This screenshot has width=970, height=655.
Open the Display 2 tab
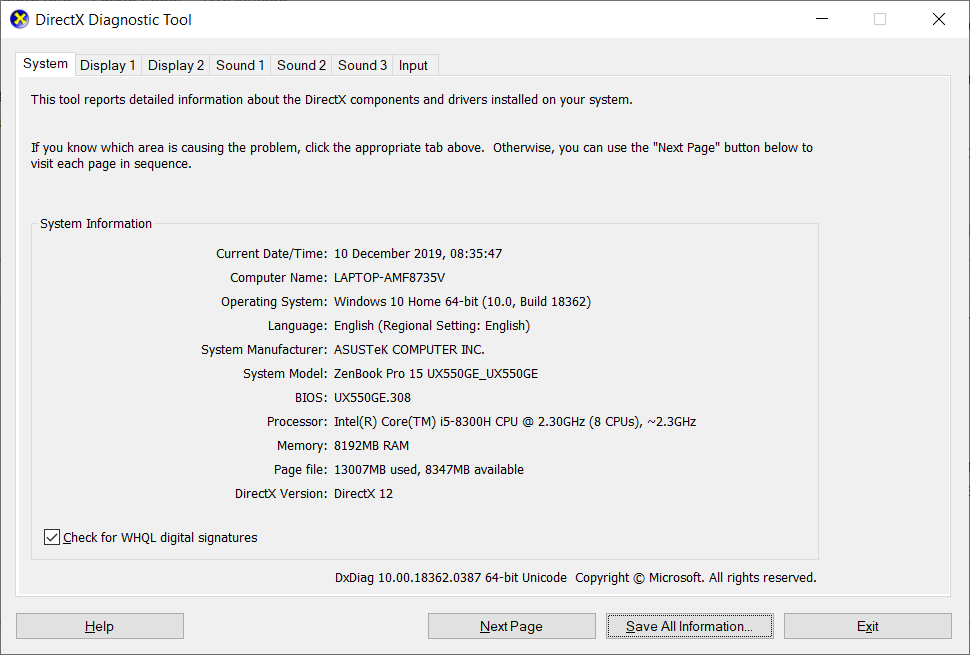(x=176, y=66)
